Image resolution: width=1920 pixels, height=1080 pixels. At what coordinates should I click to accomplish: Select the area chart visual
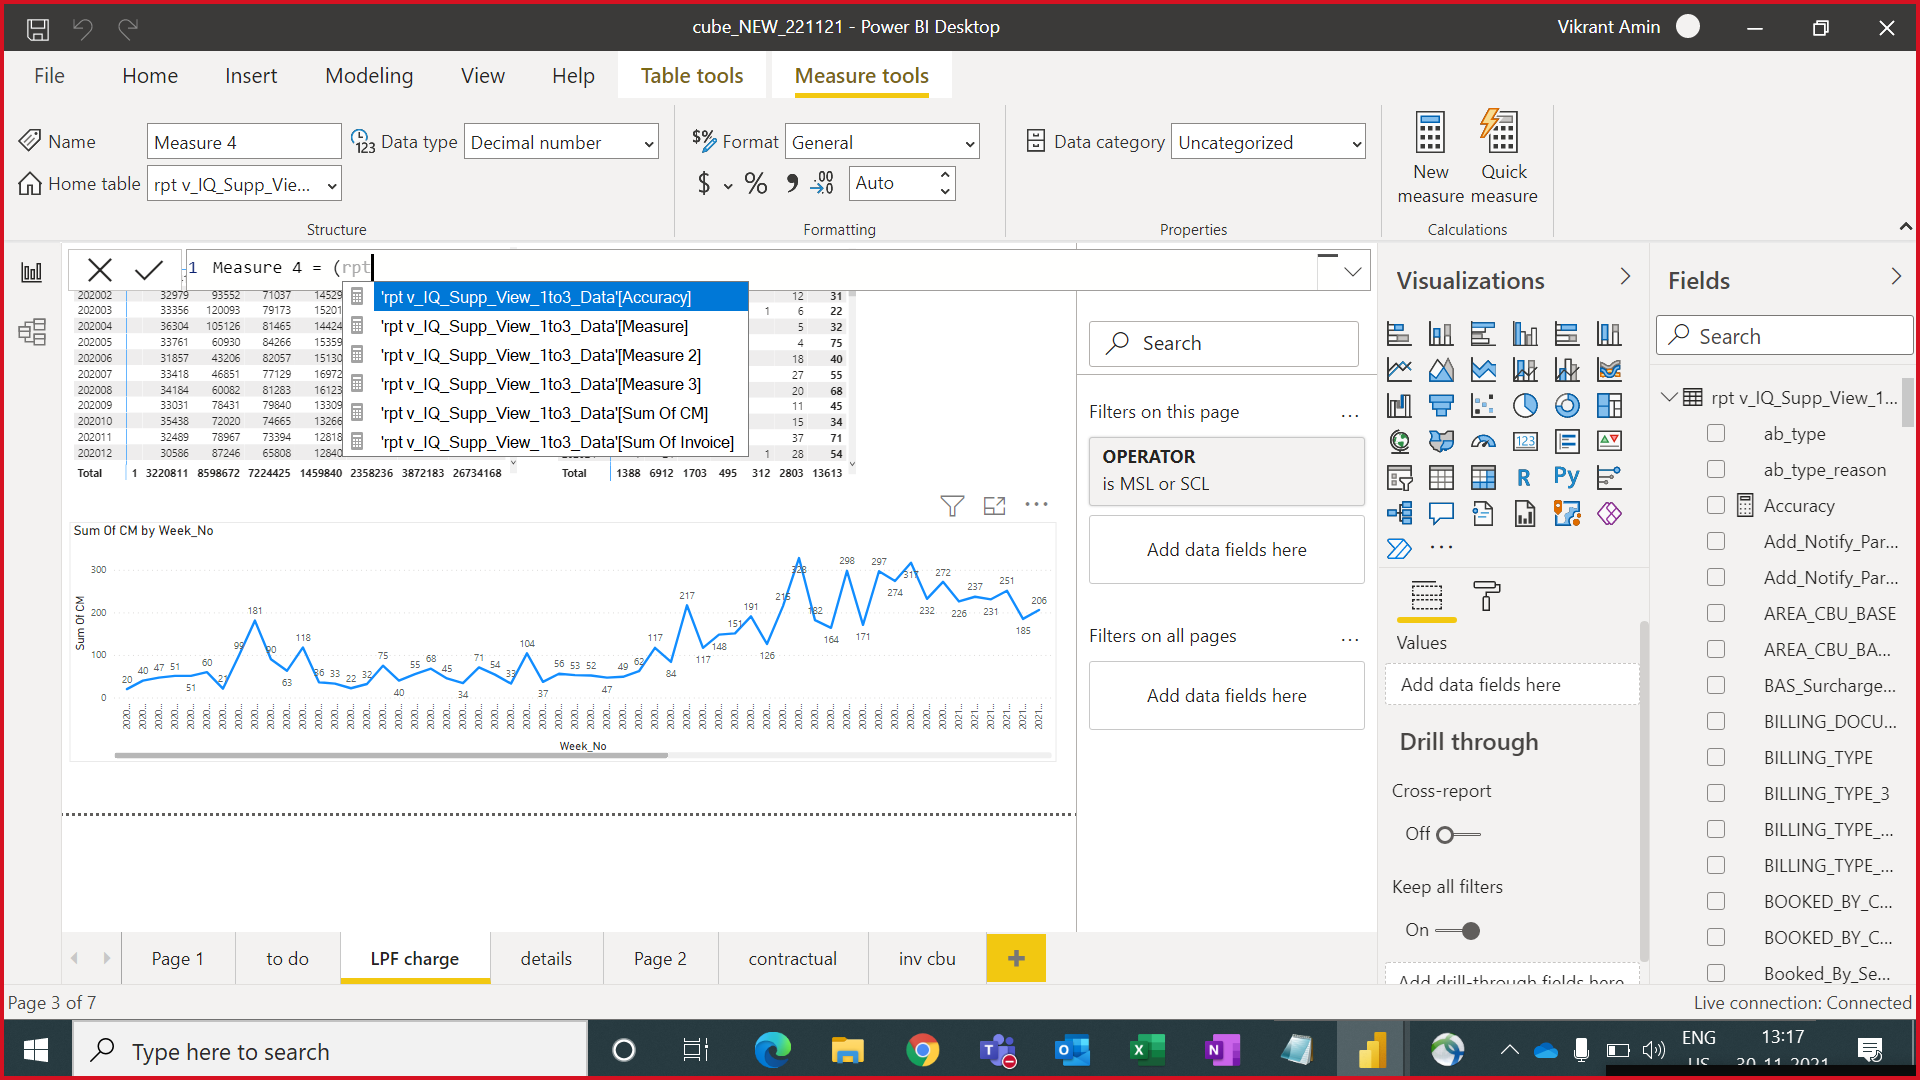(1441, 370)
